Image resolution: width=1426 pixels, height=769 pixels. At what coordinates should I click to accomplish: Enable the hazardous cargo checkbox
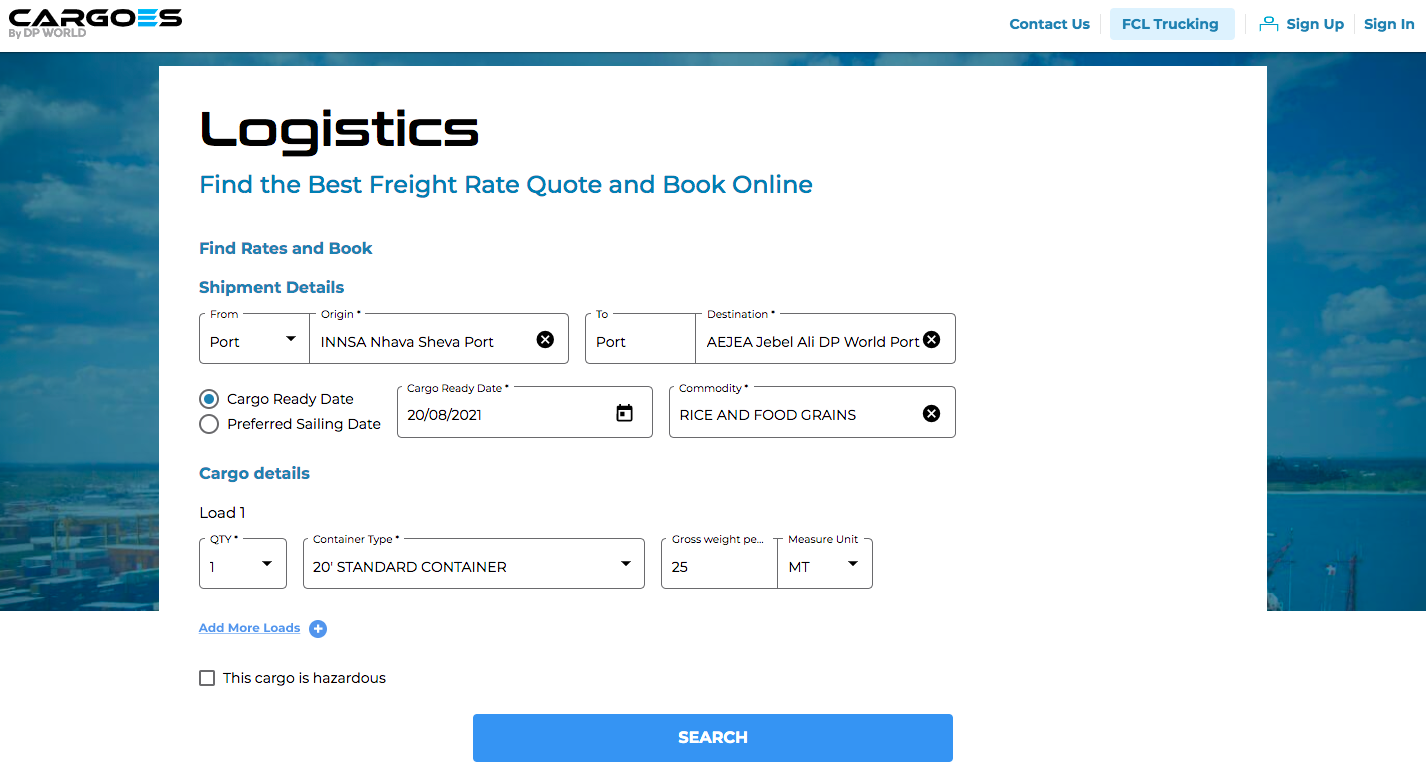coord(207,678)
